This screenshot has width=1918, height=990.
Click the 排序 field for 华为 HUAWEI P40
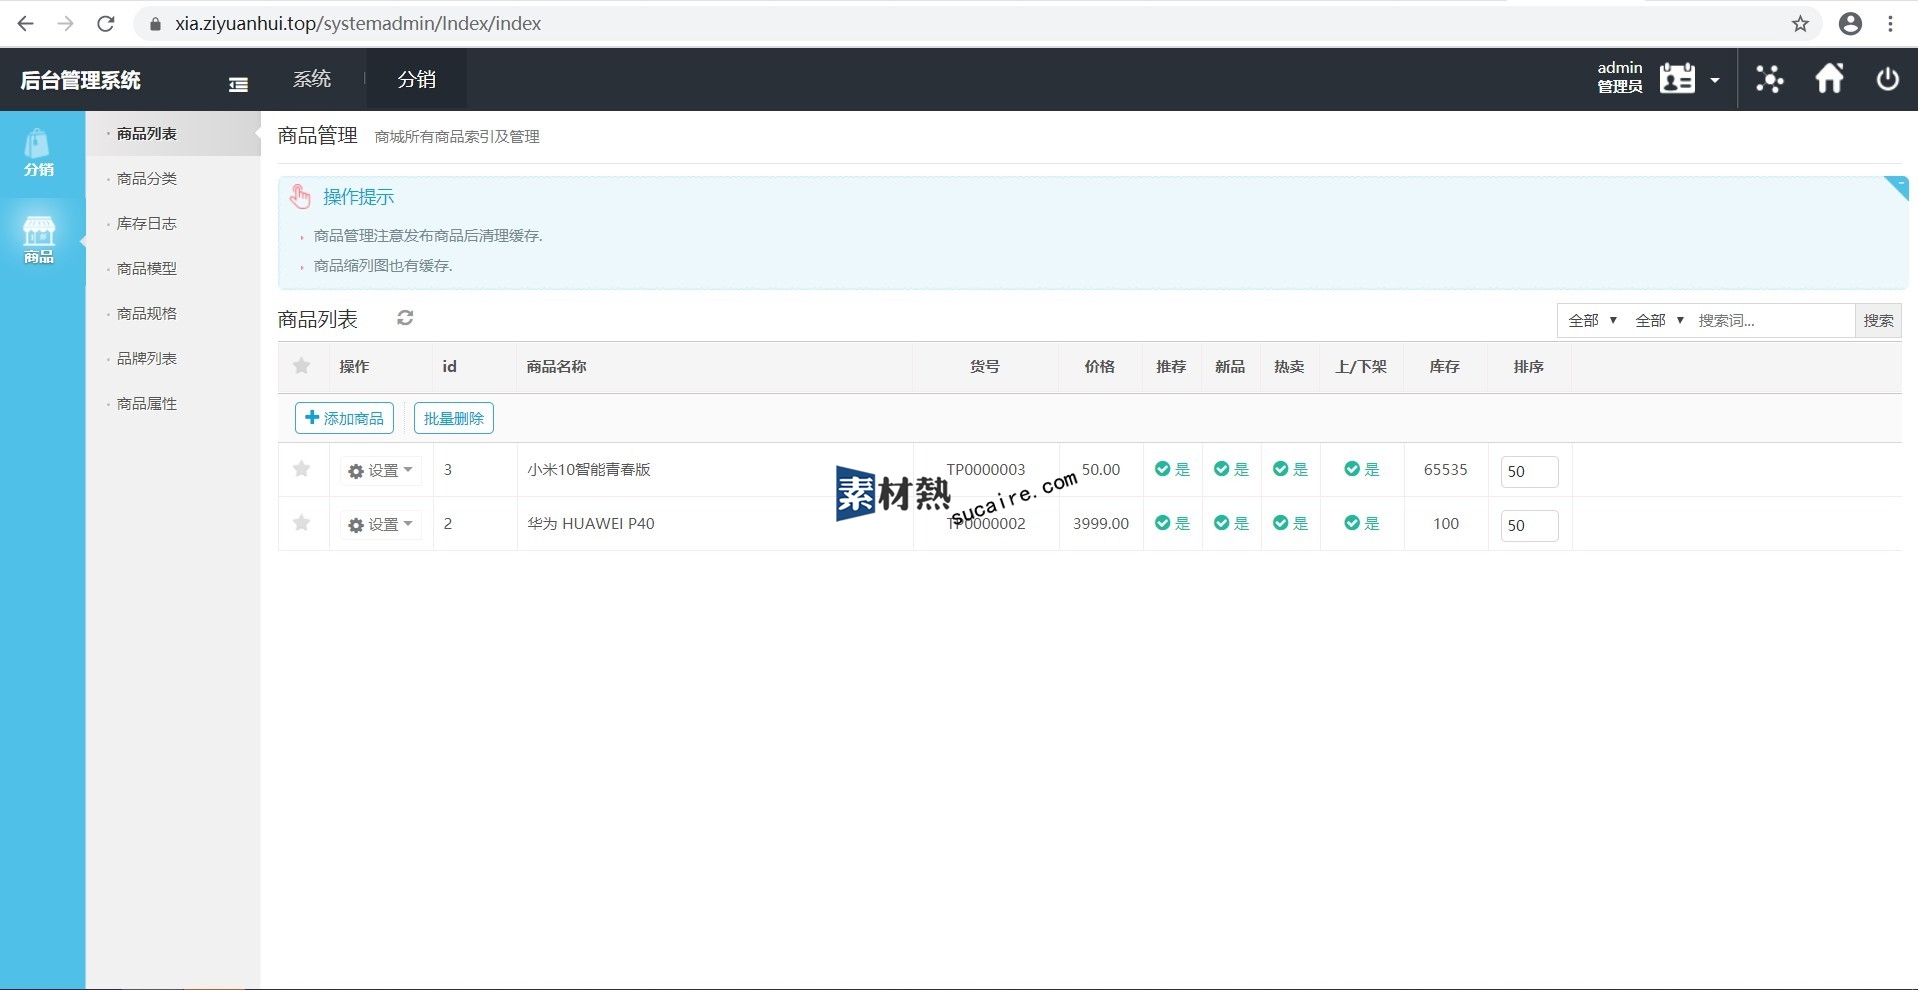click(x=1528, y=525)
